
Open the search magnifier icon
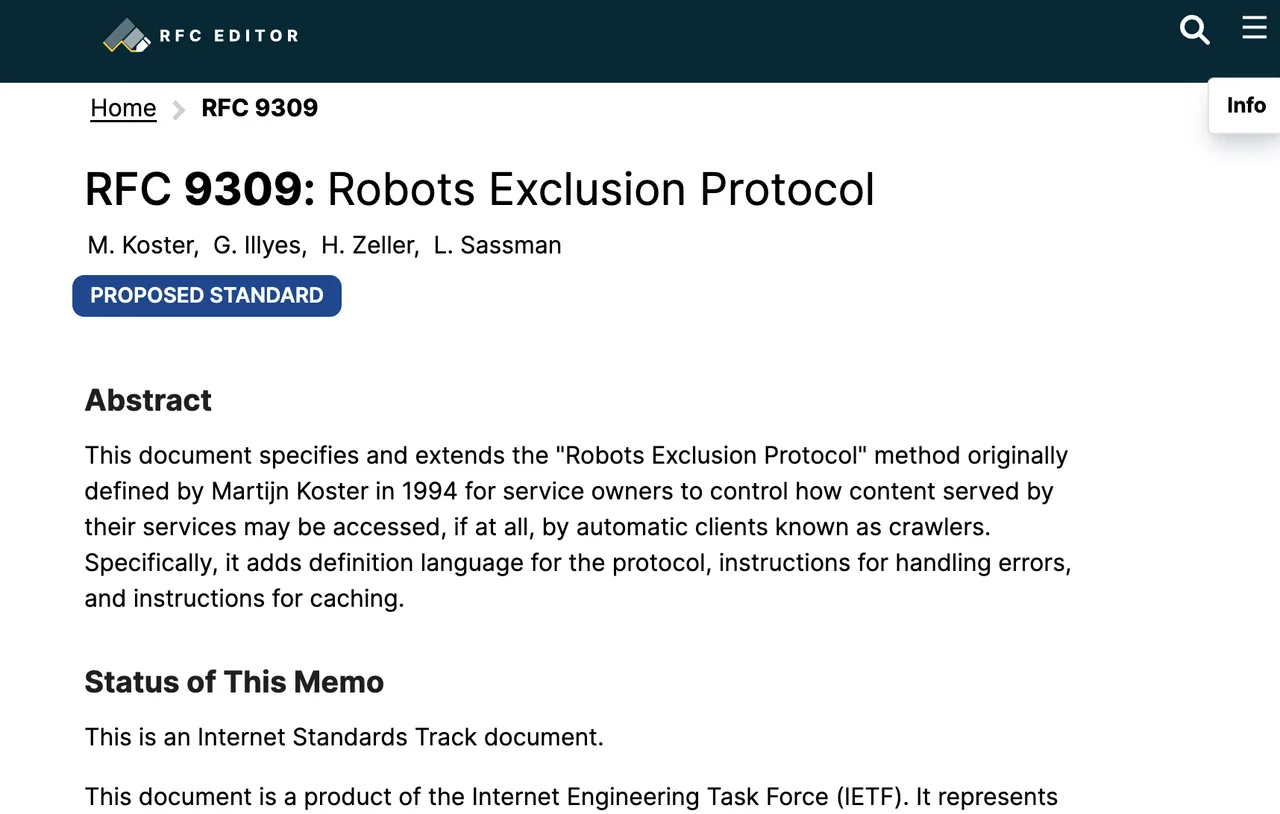pos(1194,30)
